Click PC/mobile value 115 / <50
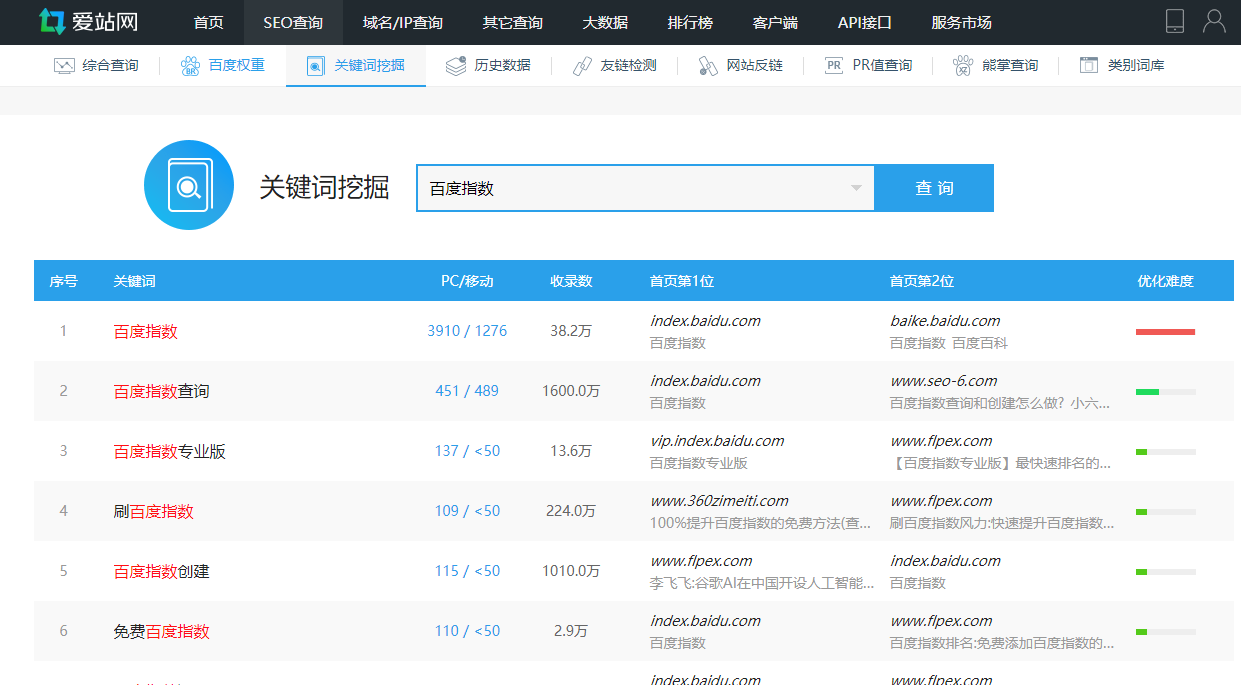 tap(467, 571)
